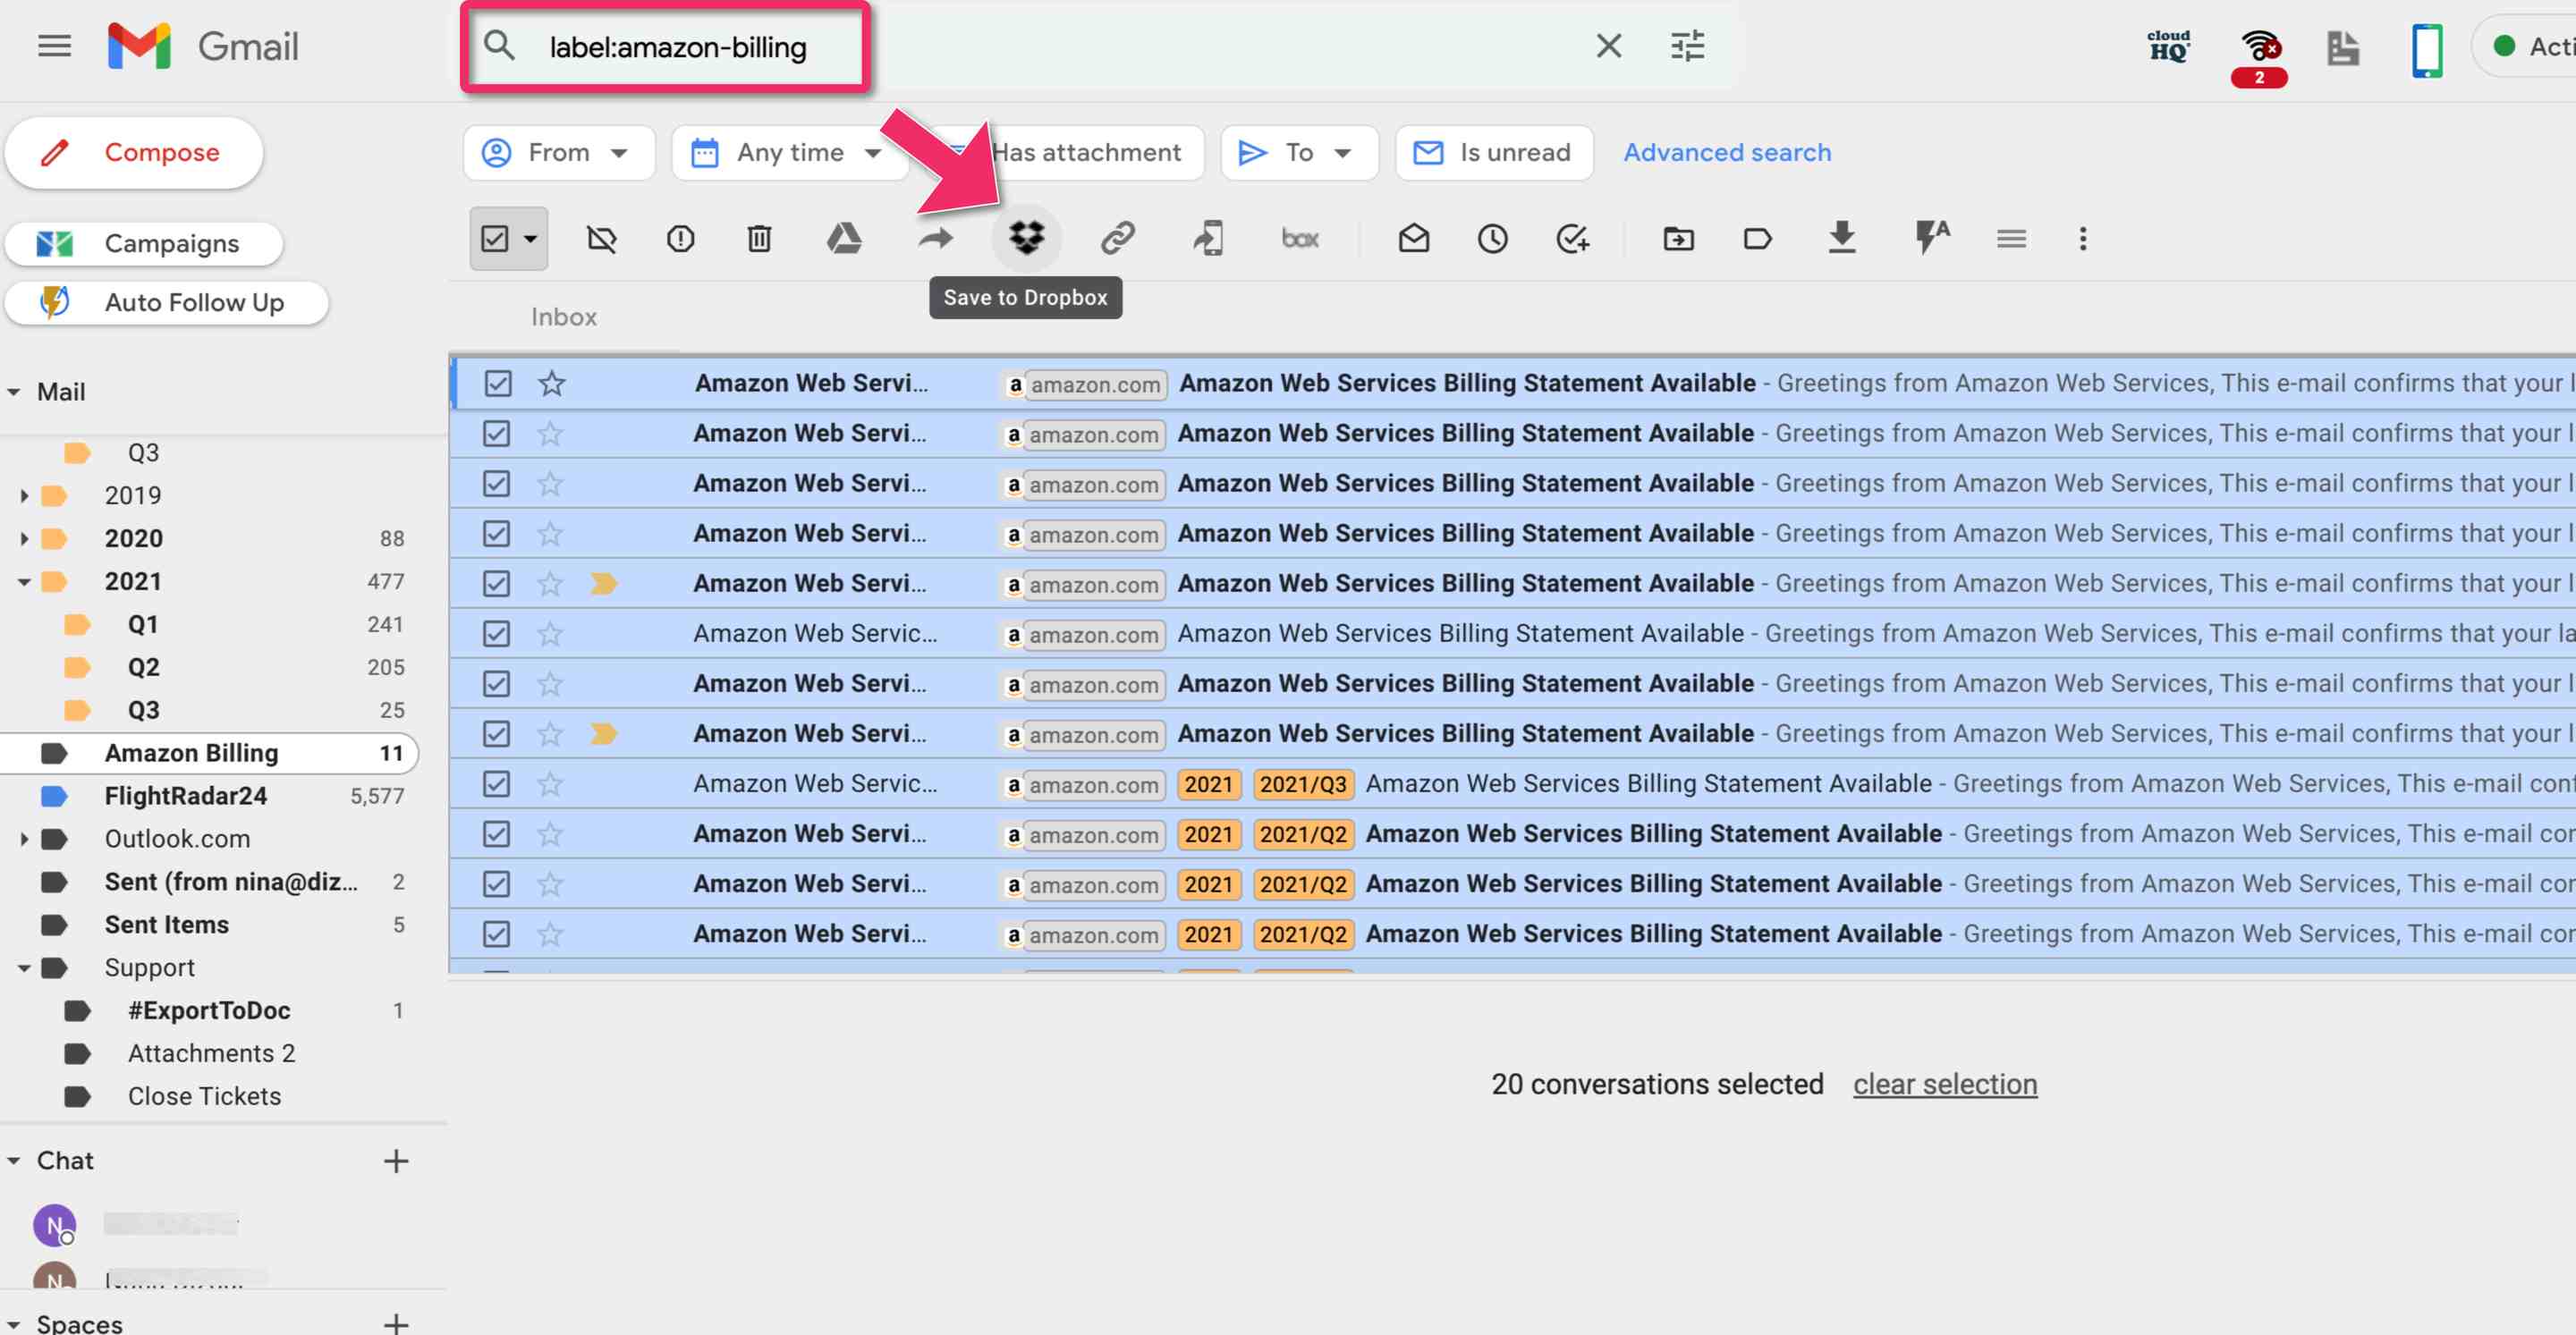Uncheck the third Amazon billing email row
This screenshot has width=2576, height=1335.
(497, 483)
